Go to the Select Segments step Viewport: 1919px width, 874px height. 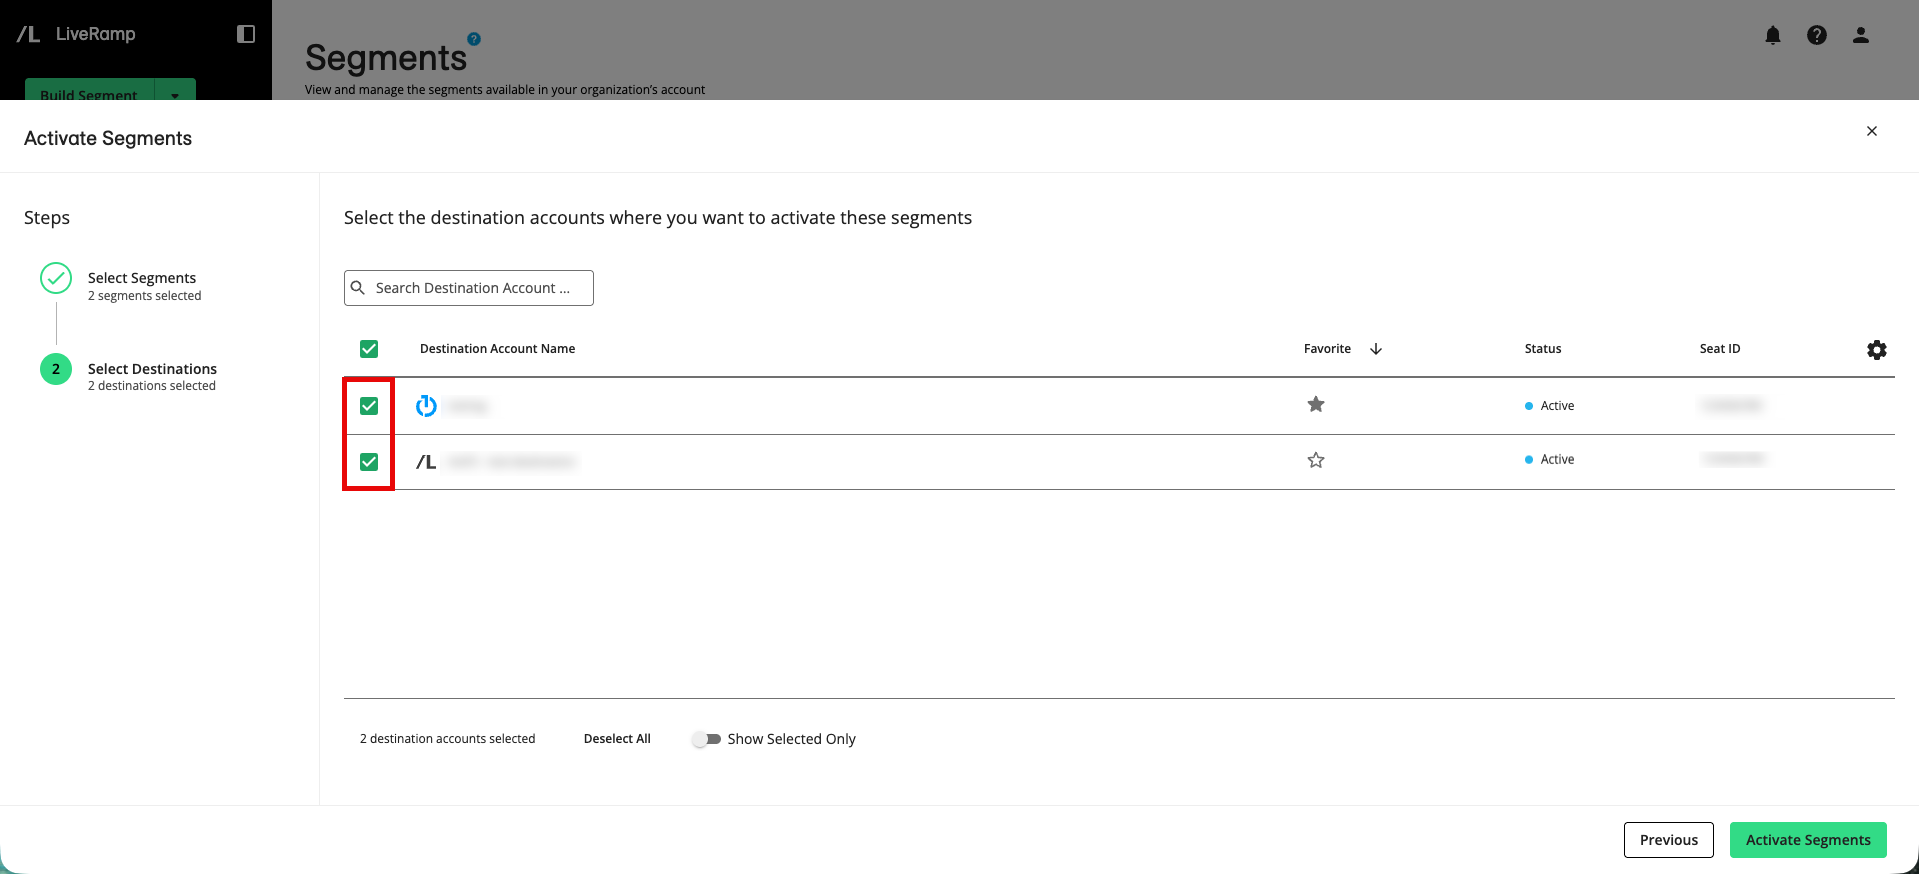(x=142, y=278)
